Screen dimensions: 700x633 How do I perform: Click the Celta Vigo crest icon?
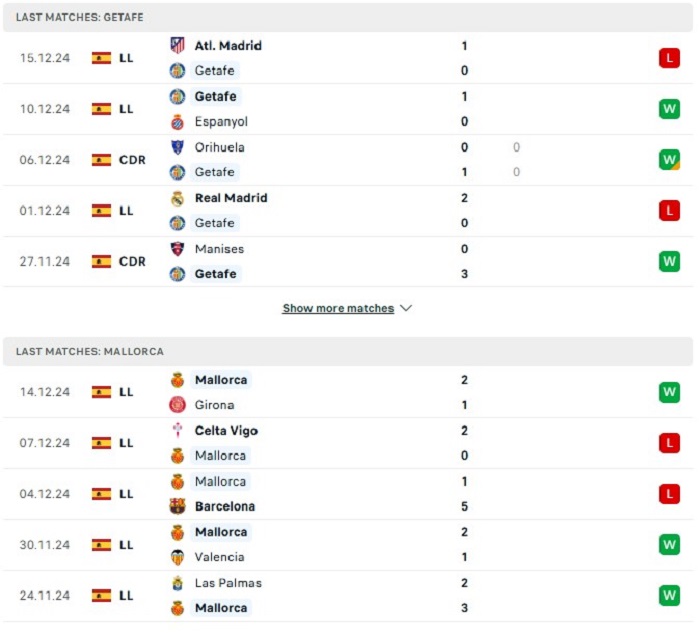pos(177,430)
